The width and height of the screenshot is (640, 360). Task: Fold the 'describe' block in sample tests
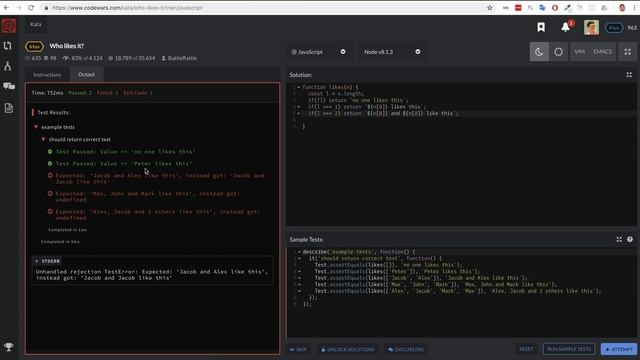pyautogui.click(x=299, y=252)
